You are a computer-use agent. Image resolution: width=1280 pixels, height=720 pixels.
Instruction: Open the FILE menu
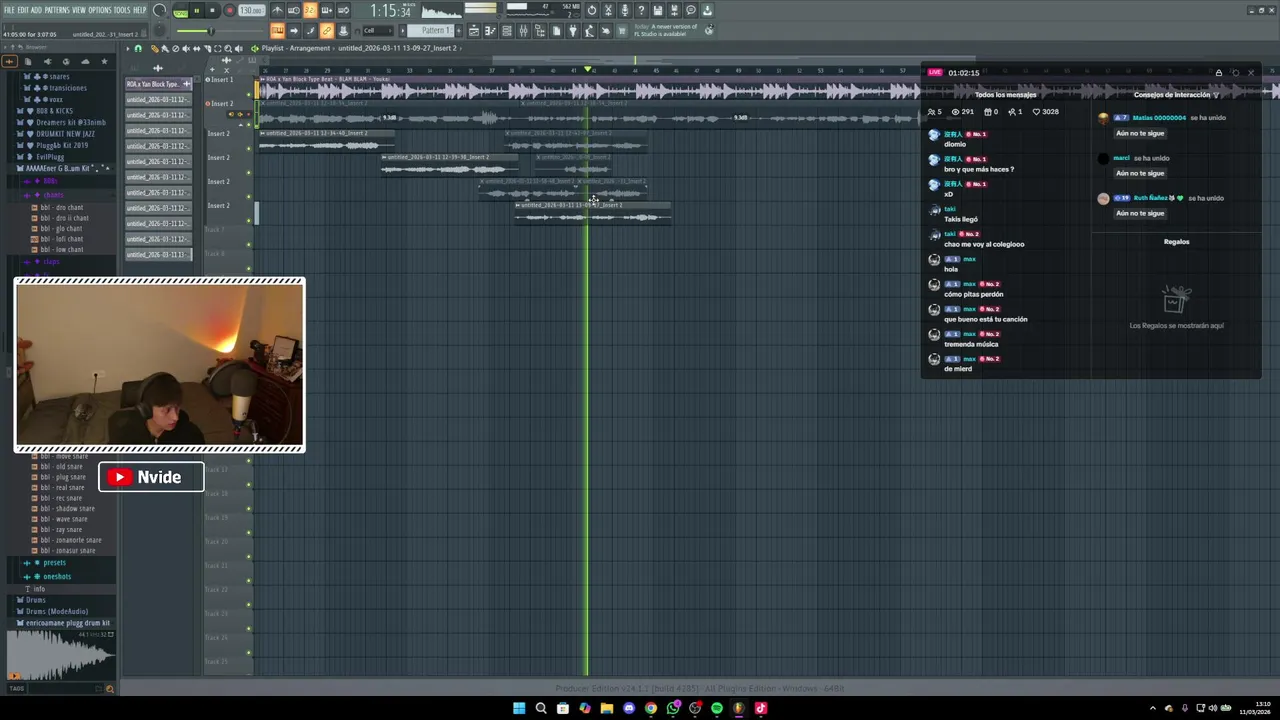point(9,10)
